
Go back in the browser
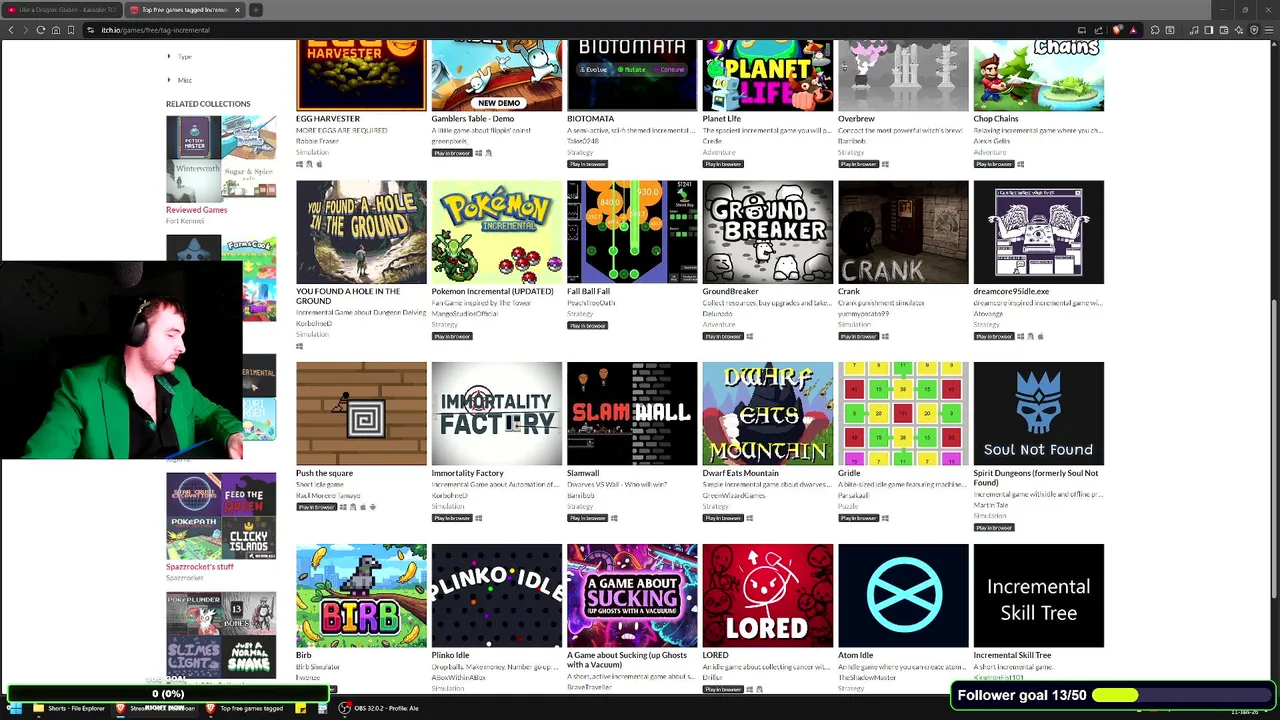pos(11,30)
